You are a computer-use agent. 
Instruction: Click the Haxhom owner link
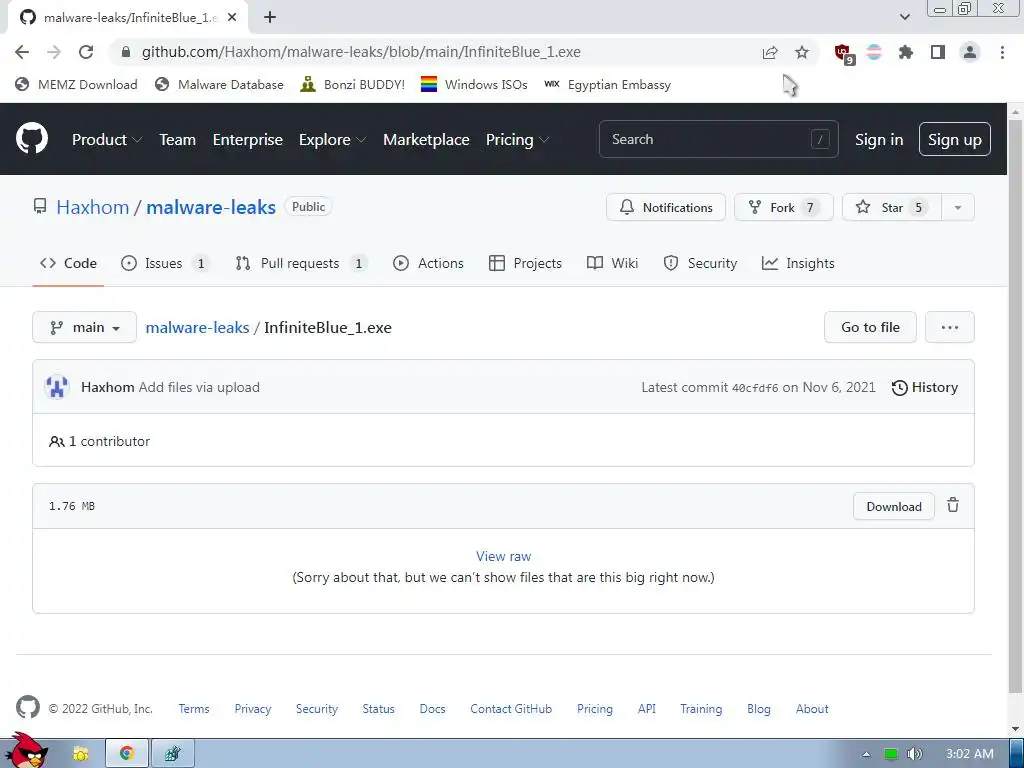tap(93, 207)
